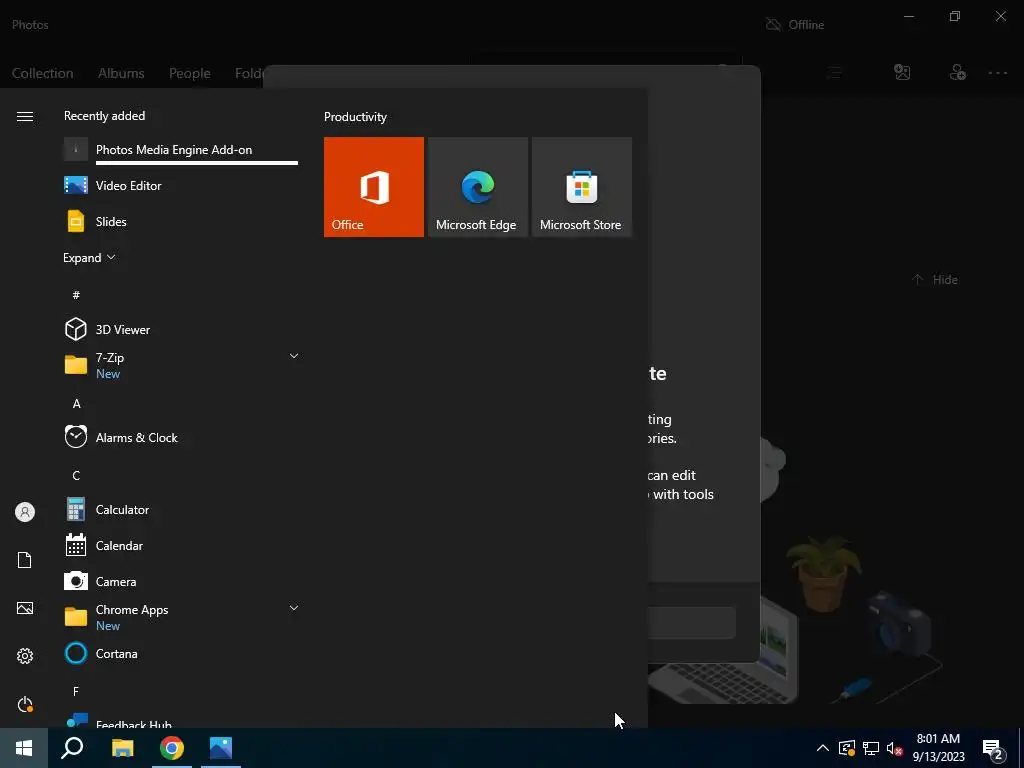Show hidden system tray icons

tap(823, 748)
